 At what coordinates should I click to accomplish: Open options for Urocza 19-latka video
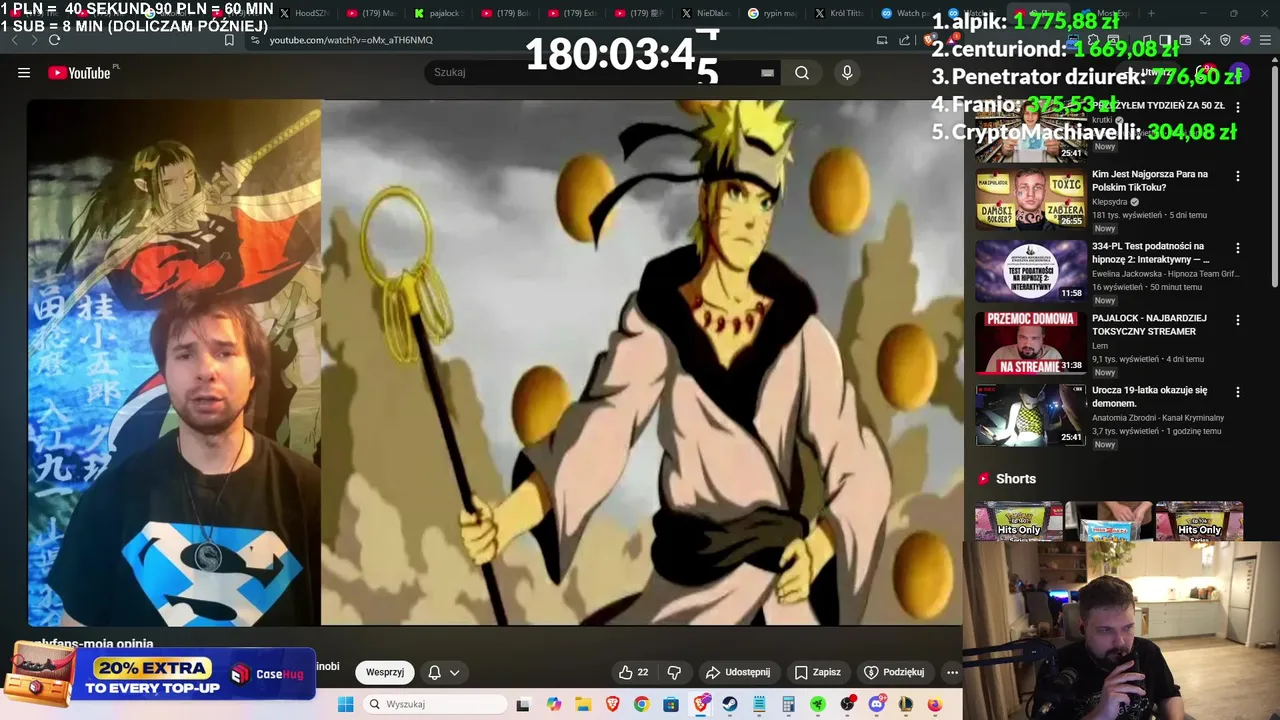[1238, 392]
